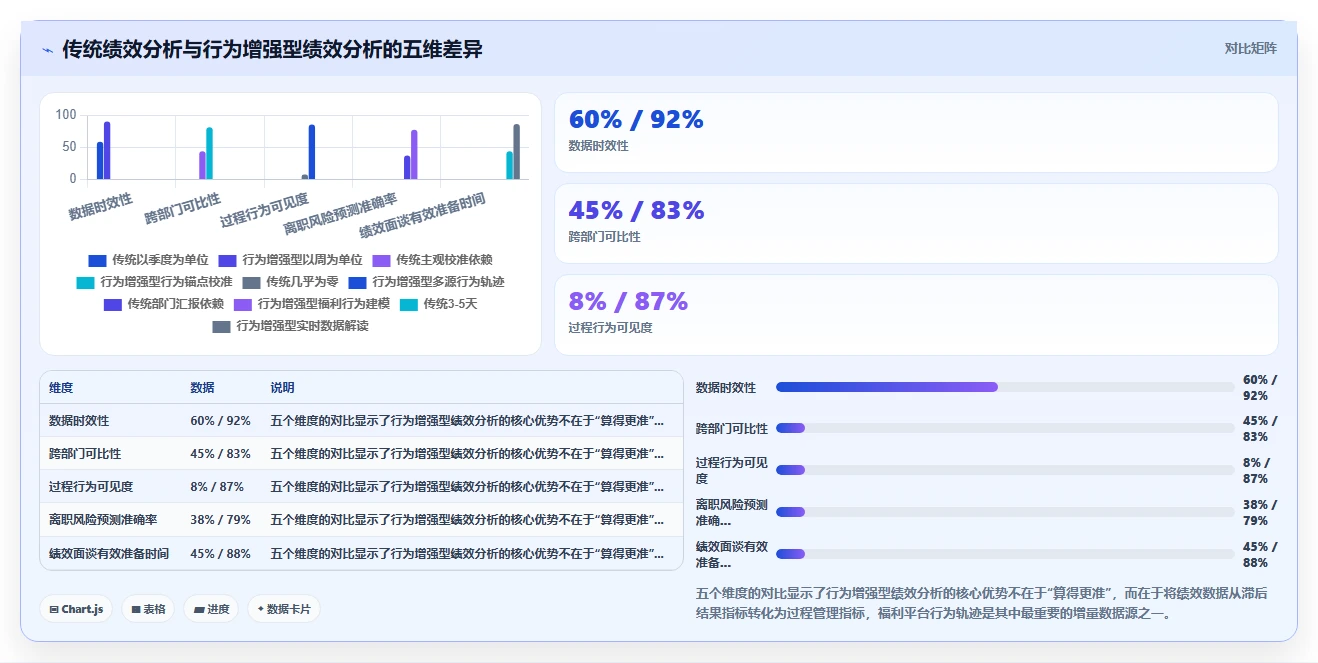Viewport: 1318px width, 663px height.
Task: Click the 表格 chip
Action: 148,609
